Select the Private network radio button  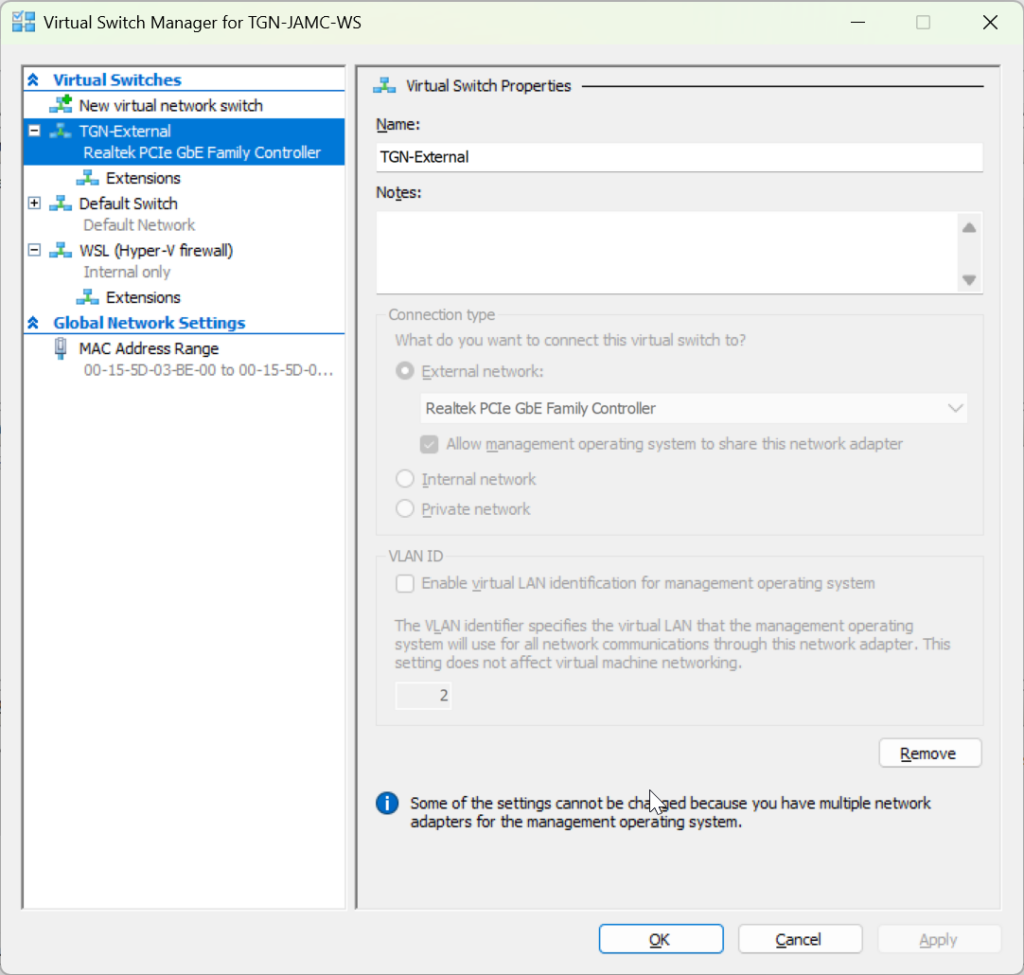tap(405, 509)
